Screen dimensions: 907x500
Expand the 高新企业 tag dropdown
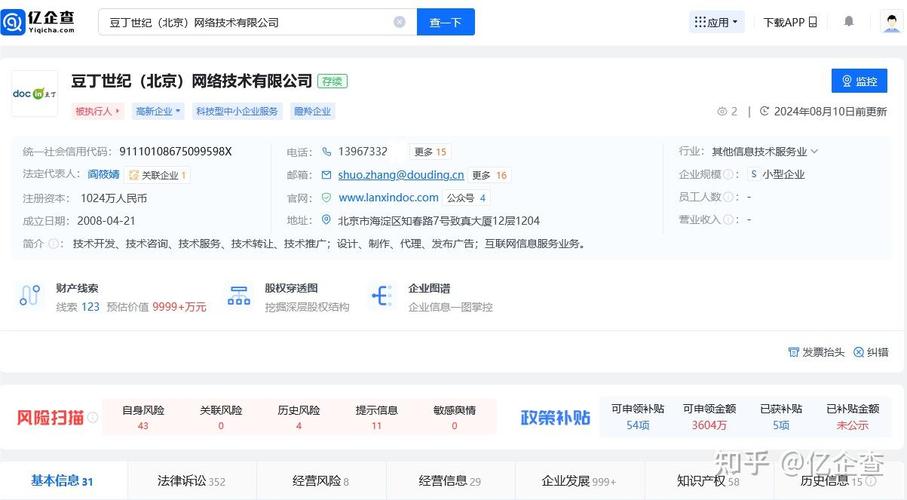click(x=158, y=111)
